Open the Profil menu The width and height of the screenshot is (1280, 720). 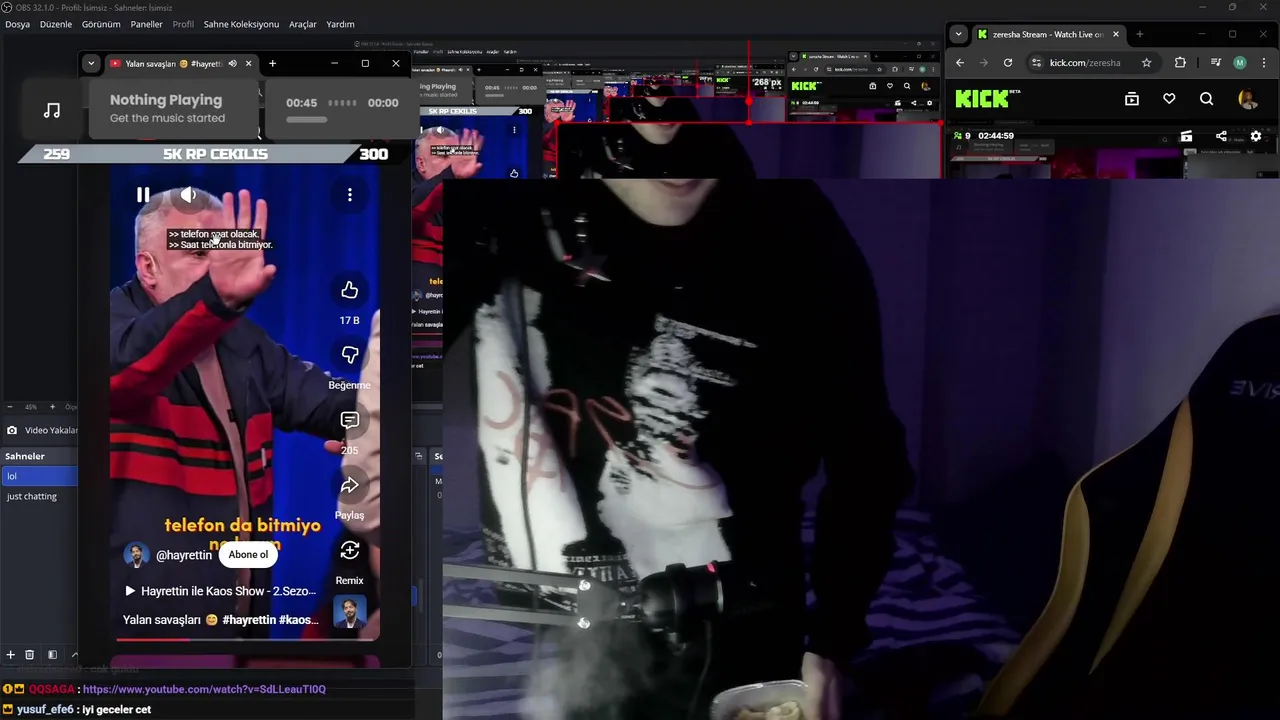(183, 24)
